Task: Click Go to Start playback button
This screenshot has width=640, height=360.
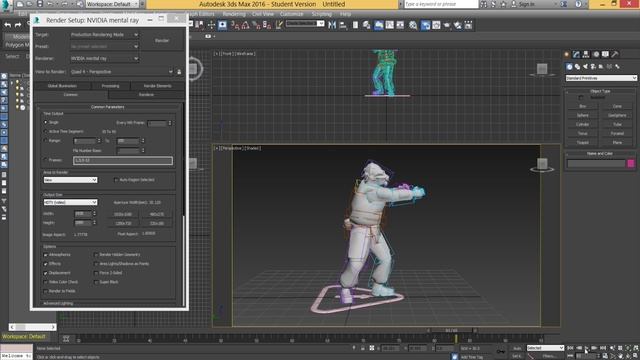Action: [570, 348]
